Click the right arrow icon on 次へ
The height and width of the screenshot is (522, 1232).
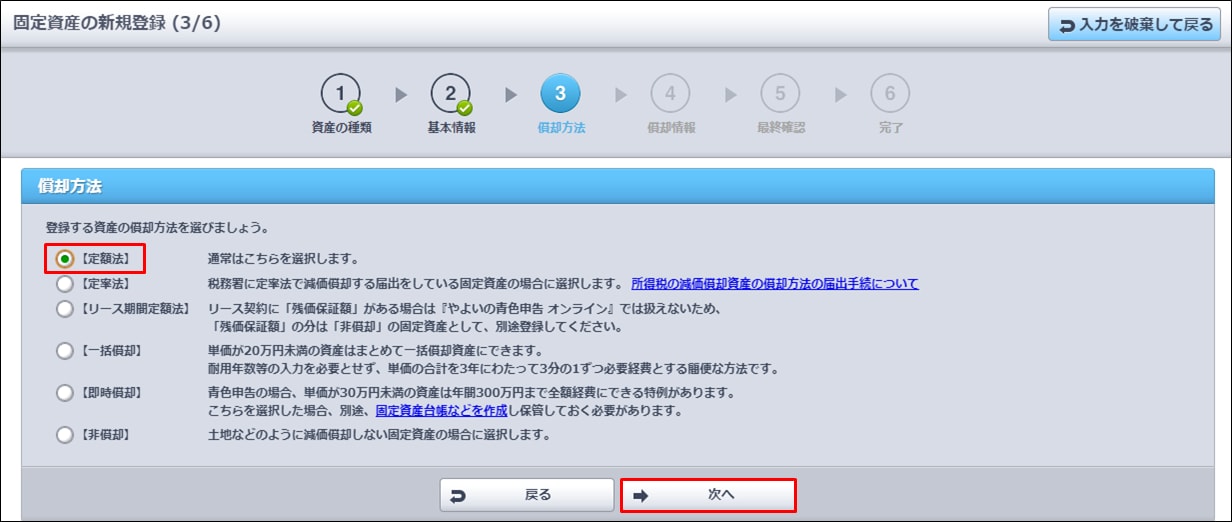[641, 495]
